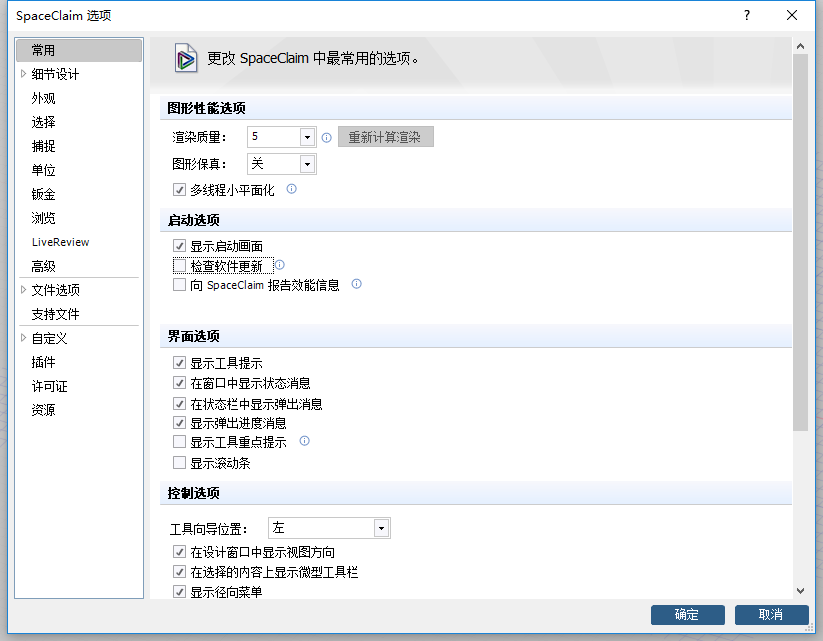Click the SpaceClaim logo icon in header

point(186,58)
